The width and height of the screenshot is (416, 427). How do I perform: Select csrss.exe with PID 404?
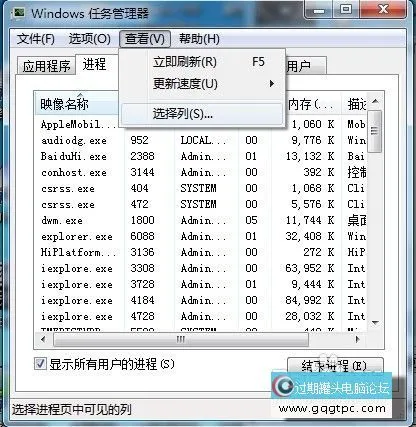point(201,188)
